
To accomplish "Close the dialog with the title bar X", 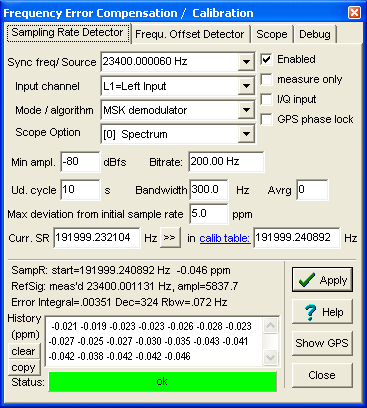I will click(x=354, y=13).
